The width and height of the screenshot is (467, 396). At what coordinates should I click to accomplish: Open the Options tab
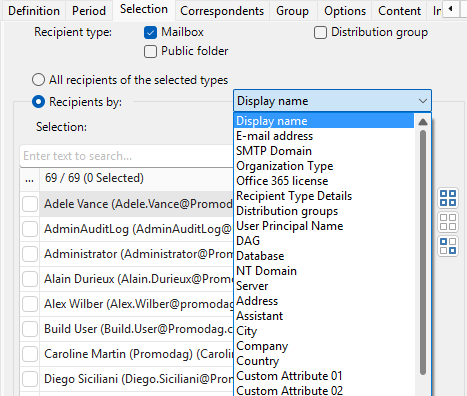point(345,11)
